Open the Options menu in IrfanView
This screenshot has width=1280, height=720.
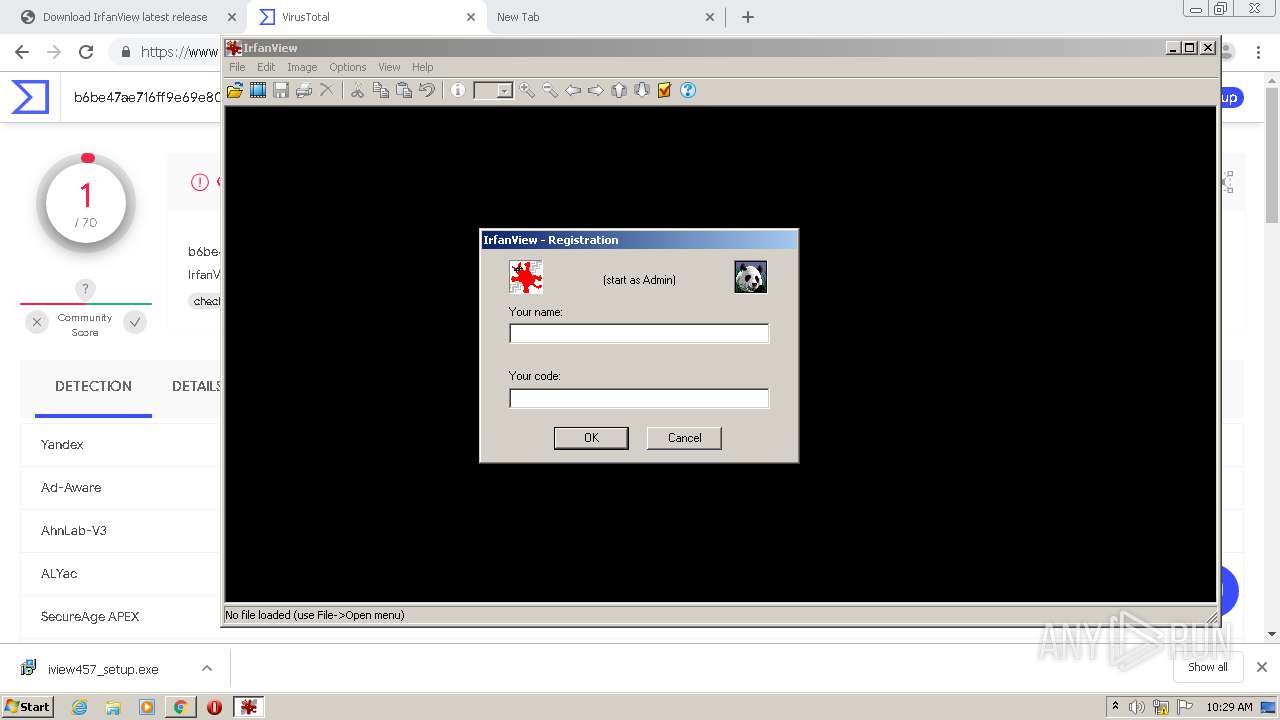click(348, 67)
